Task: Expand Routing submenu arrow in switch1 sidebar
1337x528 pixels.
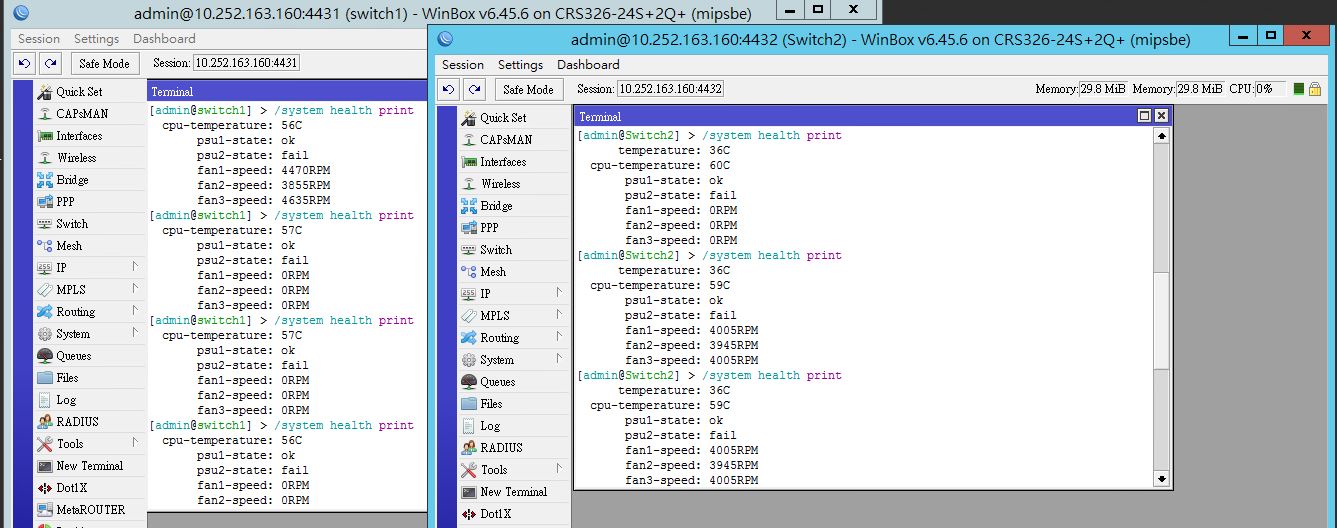Action: [x=135, y=311]
